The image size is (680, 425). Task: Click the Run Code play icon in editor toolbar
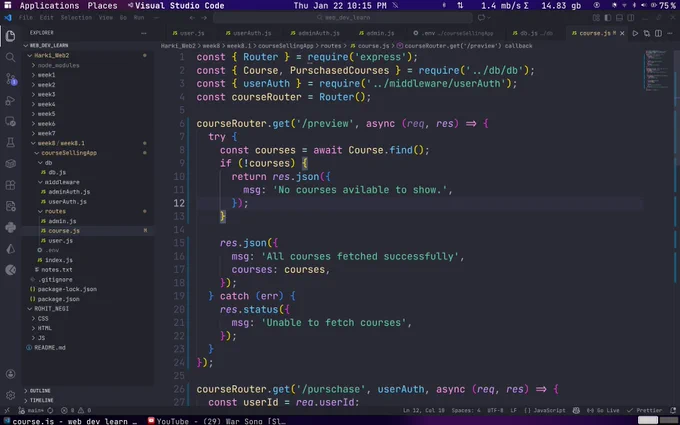tap(635, 33)
